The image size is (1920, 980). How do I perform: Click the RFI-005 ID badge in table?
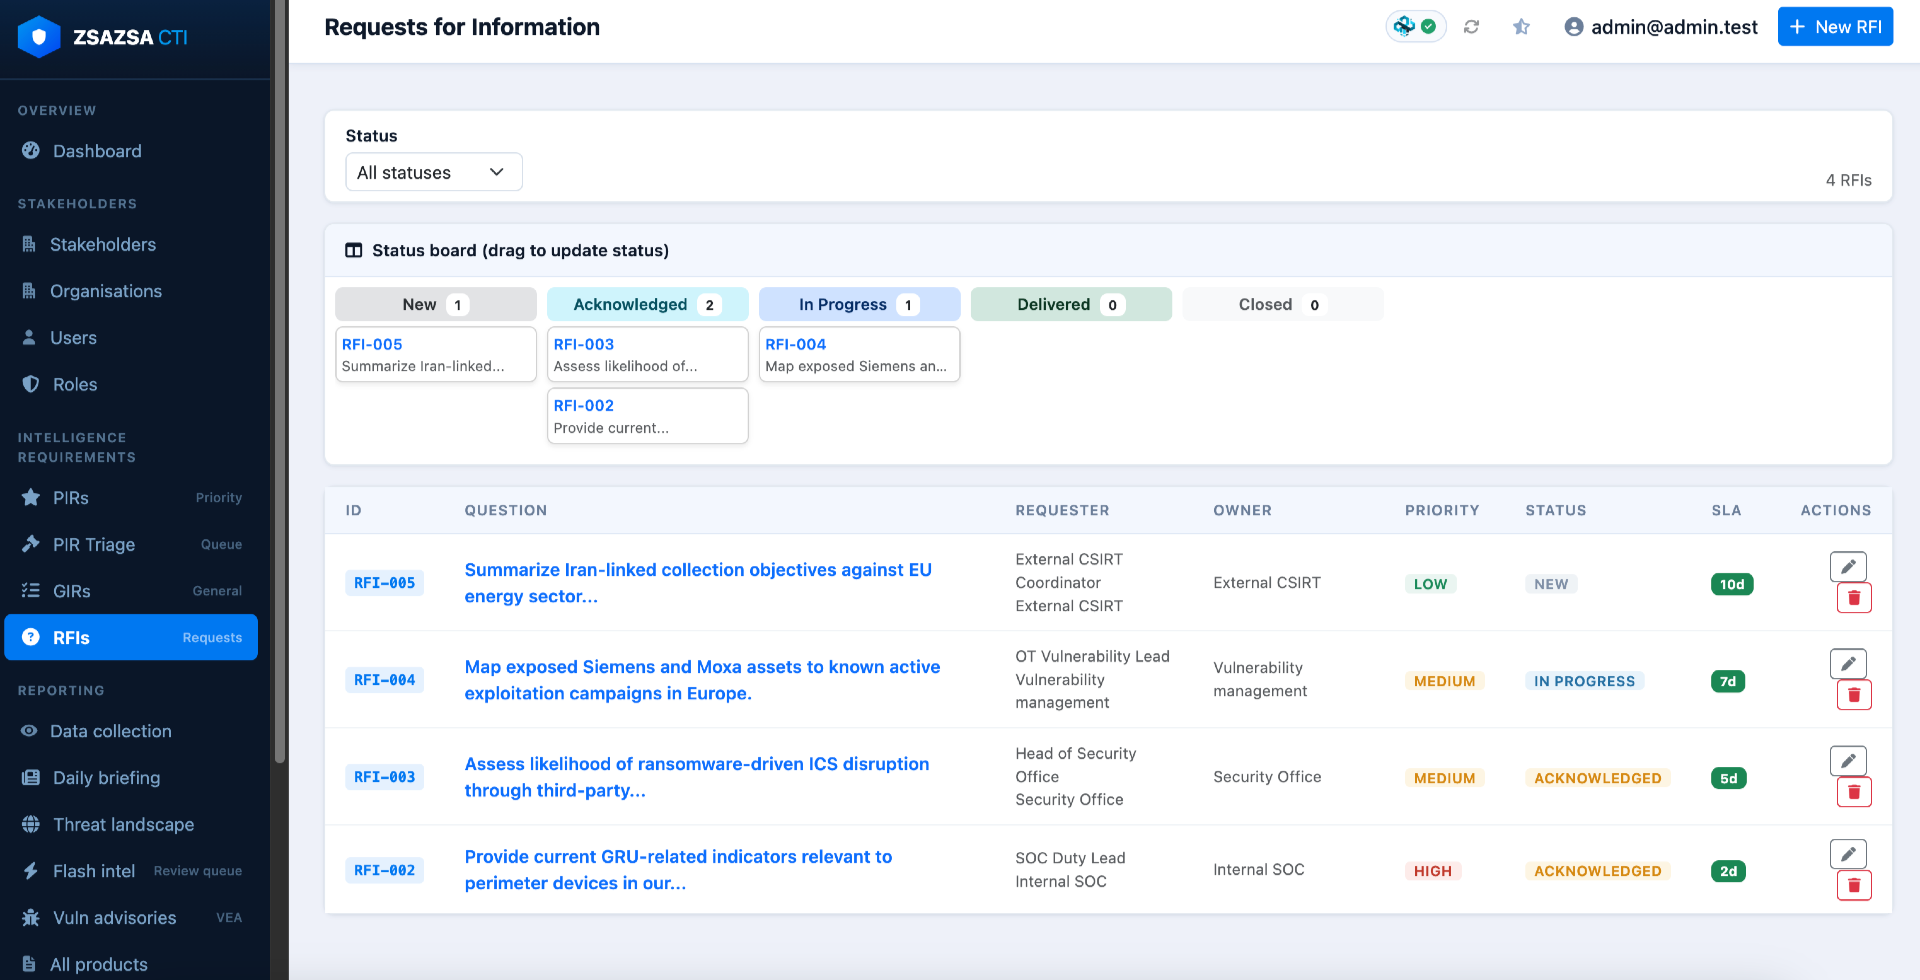tap(384, 583)
